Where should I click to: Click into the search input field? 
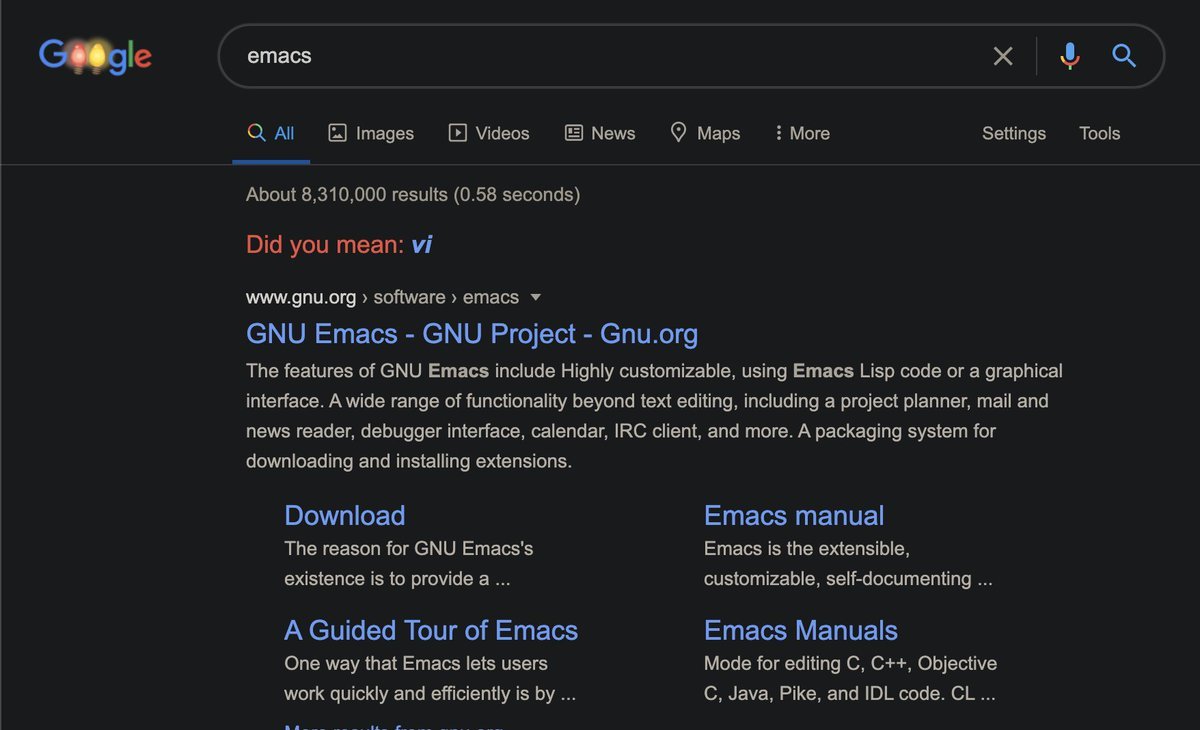point(600,56)
